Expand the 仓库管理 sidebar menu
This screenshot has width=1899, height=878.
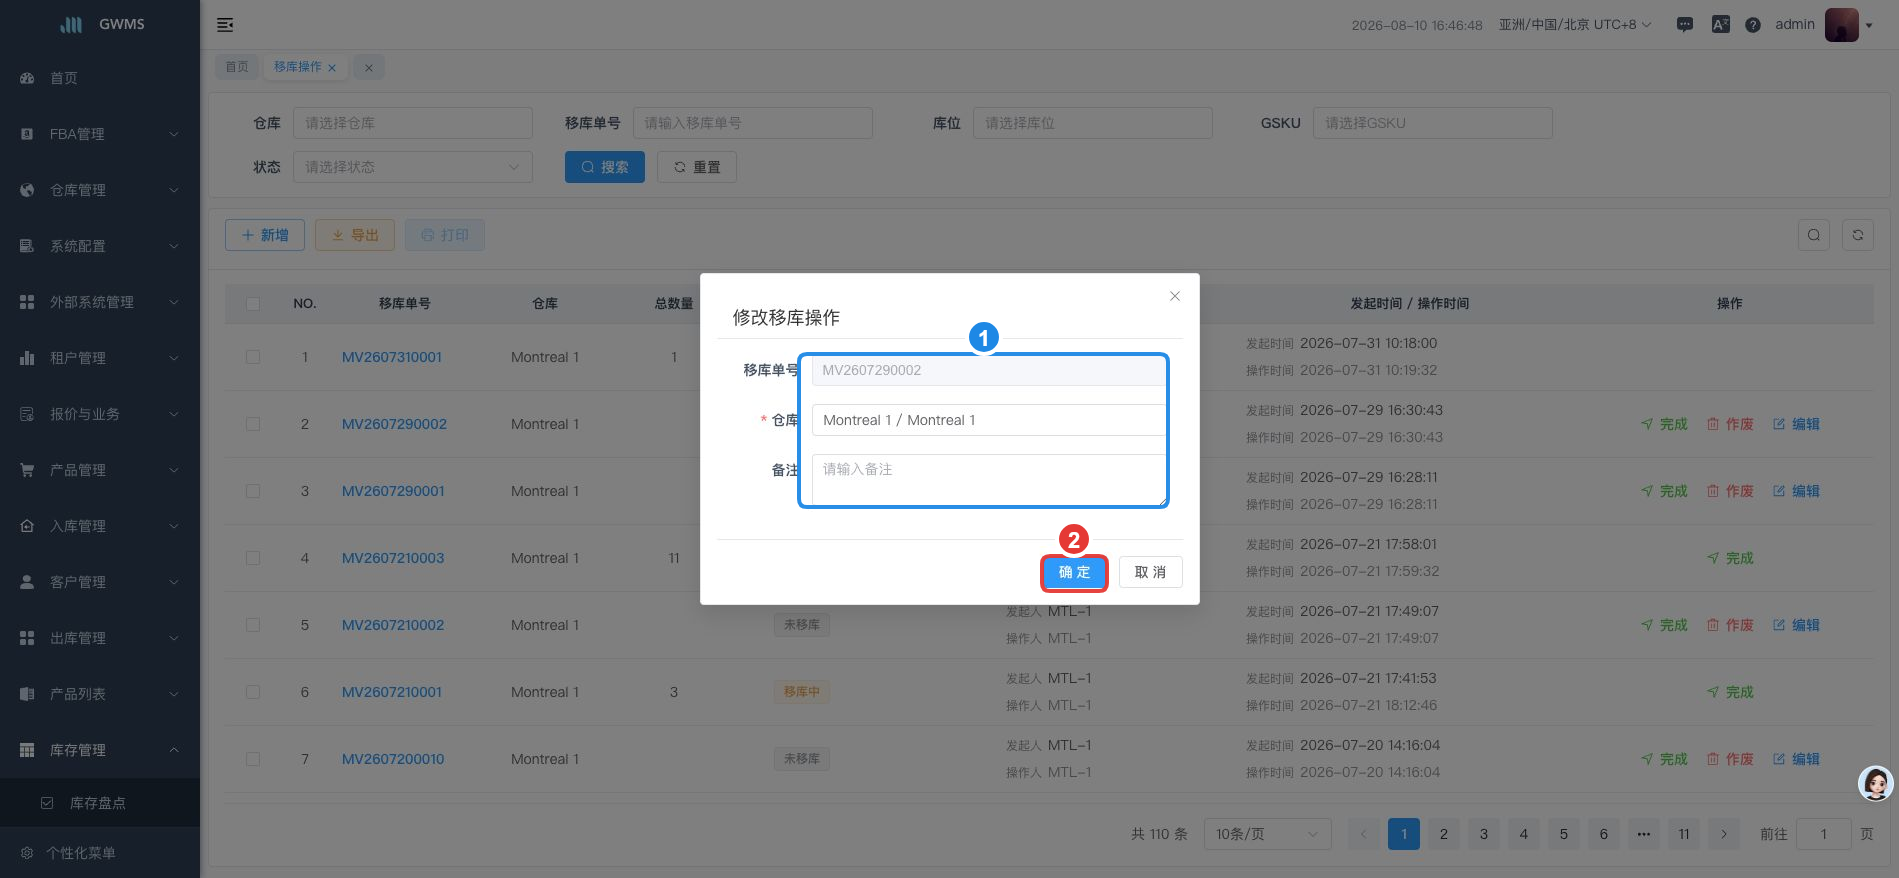(100, 190)
